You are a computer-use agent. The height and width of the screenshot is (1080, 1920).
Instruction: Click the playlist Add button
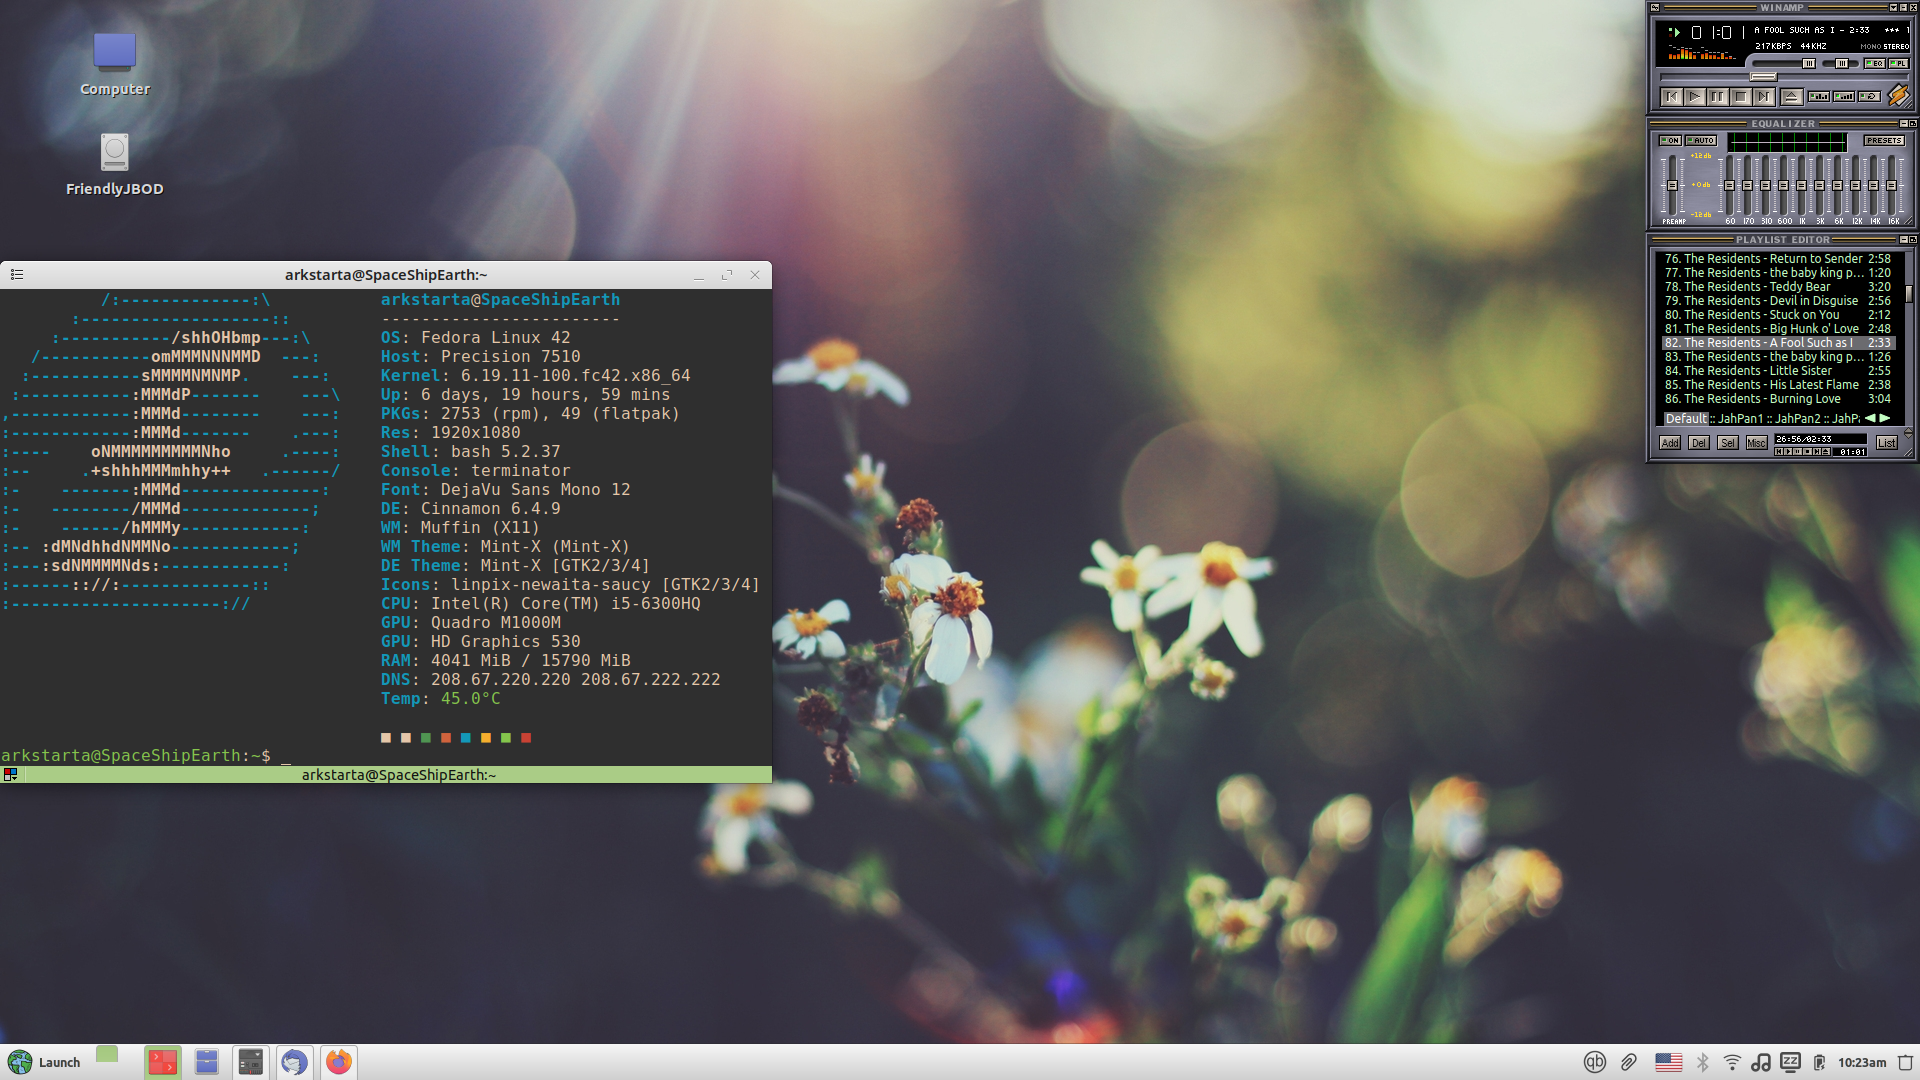(1670, 443)
